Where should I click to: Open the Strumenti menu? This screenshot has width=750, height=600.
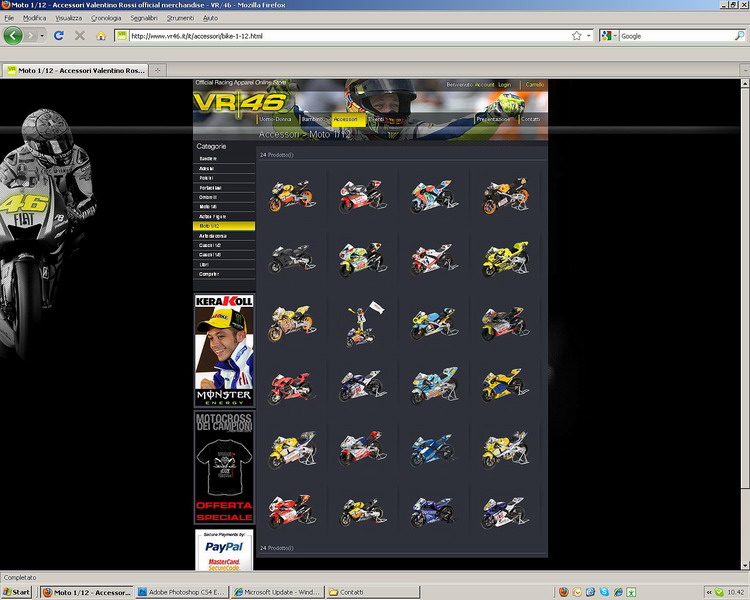click(180, 18)
